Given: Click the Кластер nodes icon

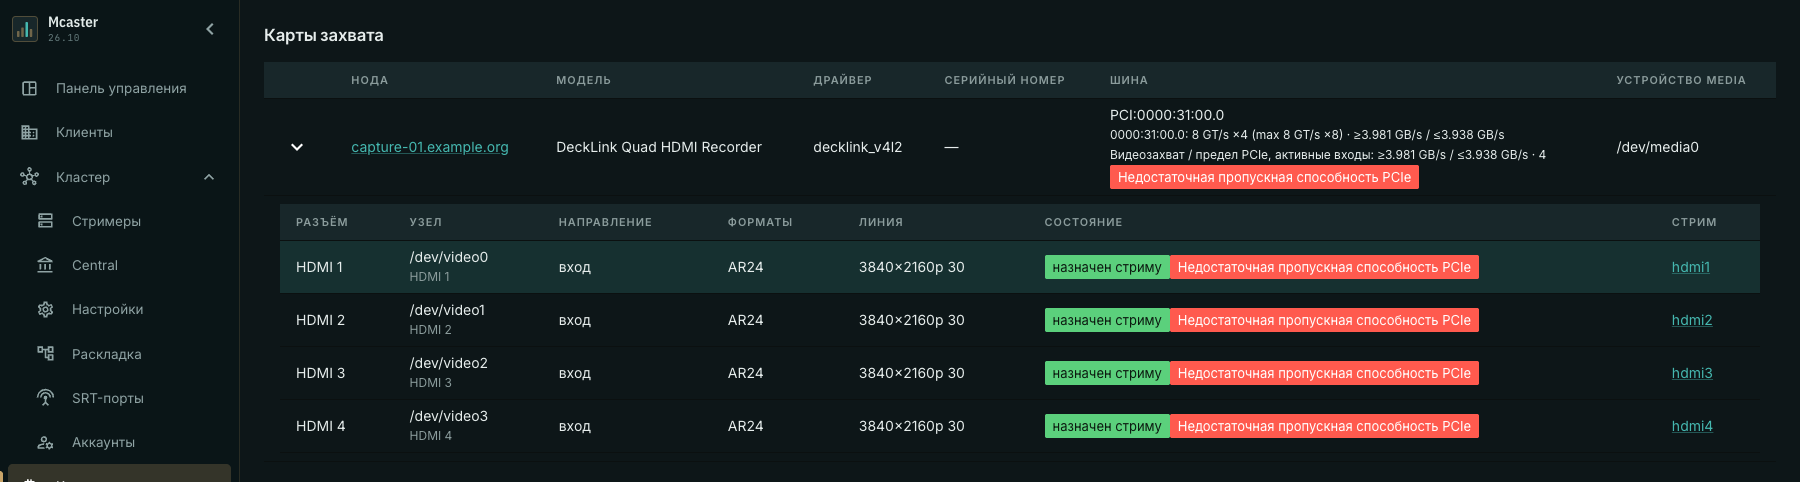Looking at the screenshot, I should (30, 177).
